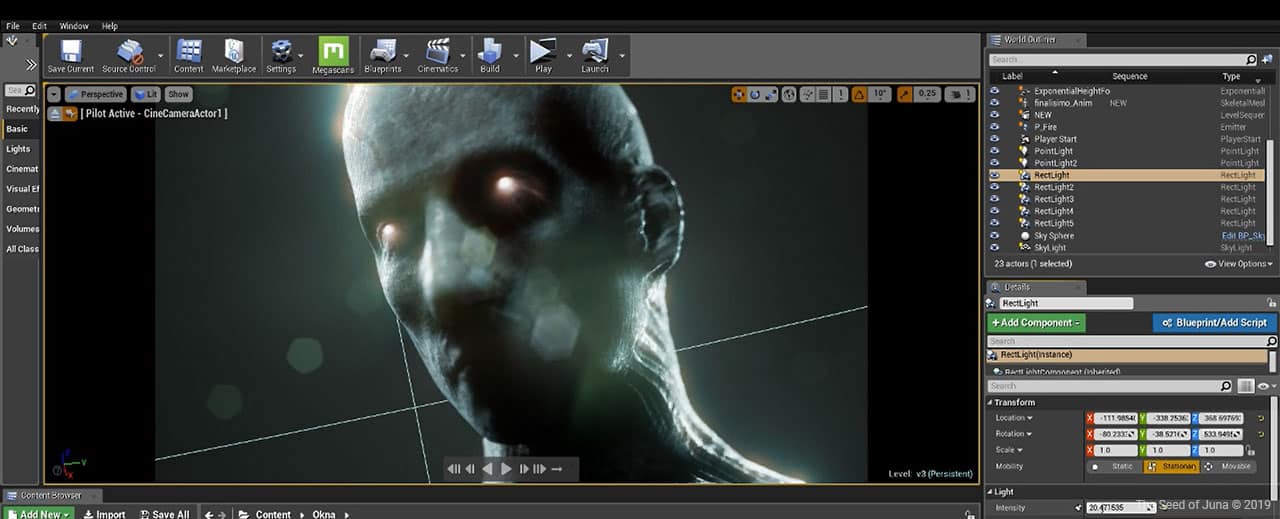Click the camera view icon beside Pilot Active

pos(70,114)
